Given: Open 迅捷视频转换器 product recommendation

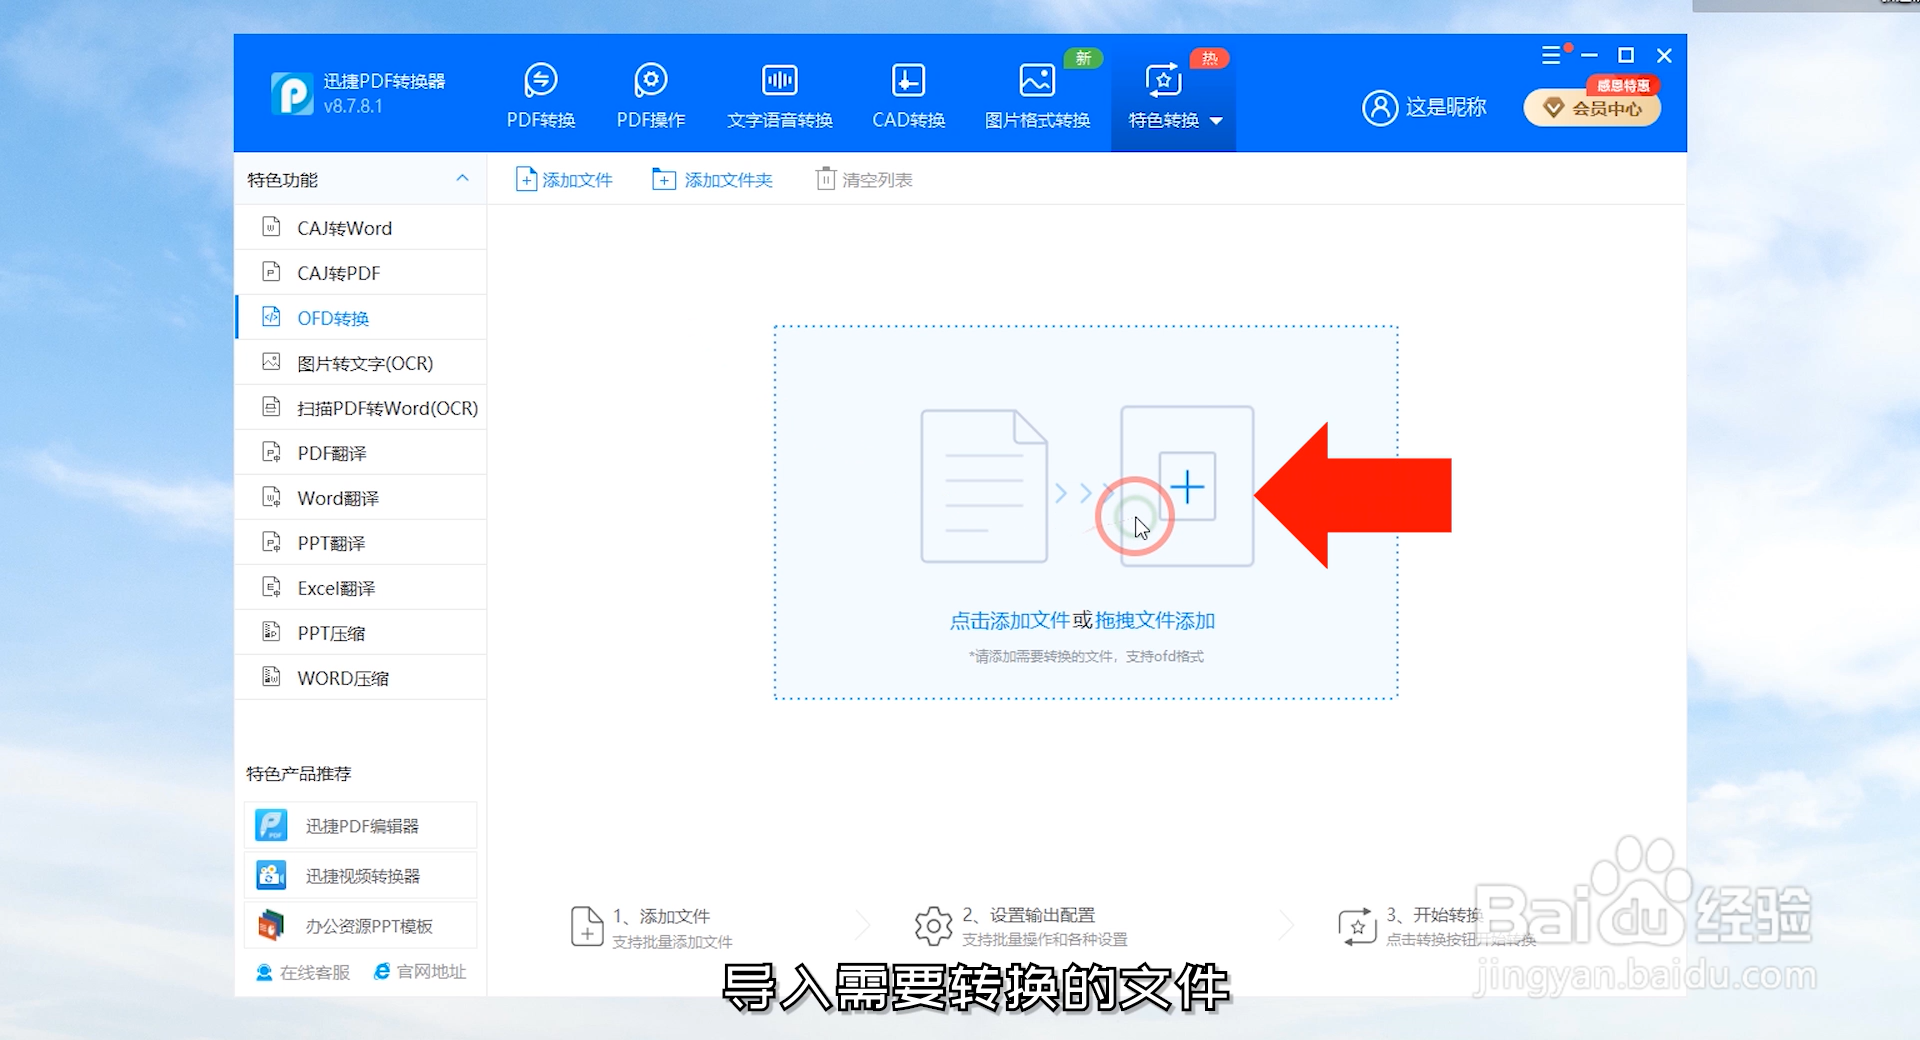Looking at the screenshot, I should click(x=360, y=876).
